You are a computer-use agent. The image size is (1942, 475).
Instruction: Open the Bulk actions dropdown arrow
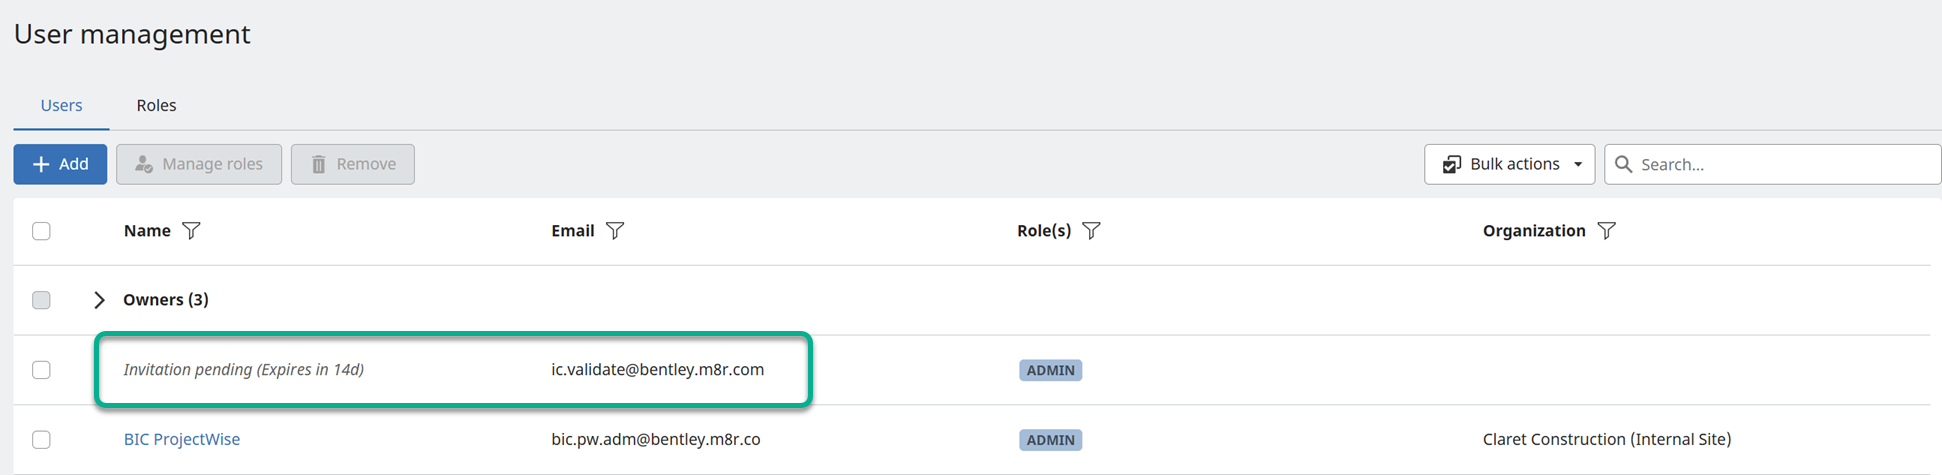pyautogui.click(x=1578, y=164)
